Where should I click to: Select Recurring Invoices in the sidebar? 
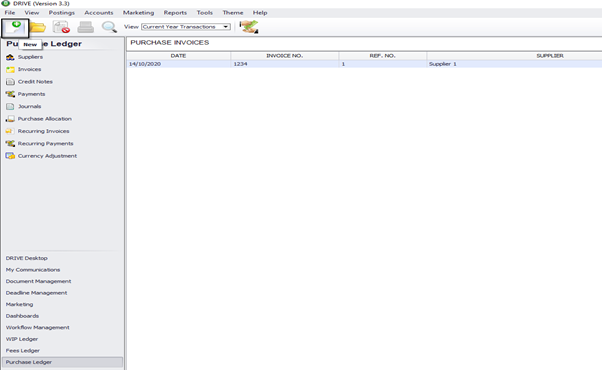click(43, 131)
